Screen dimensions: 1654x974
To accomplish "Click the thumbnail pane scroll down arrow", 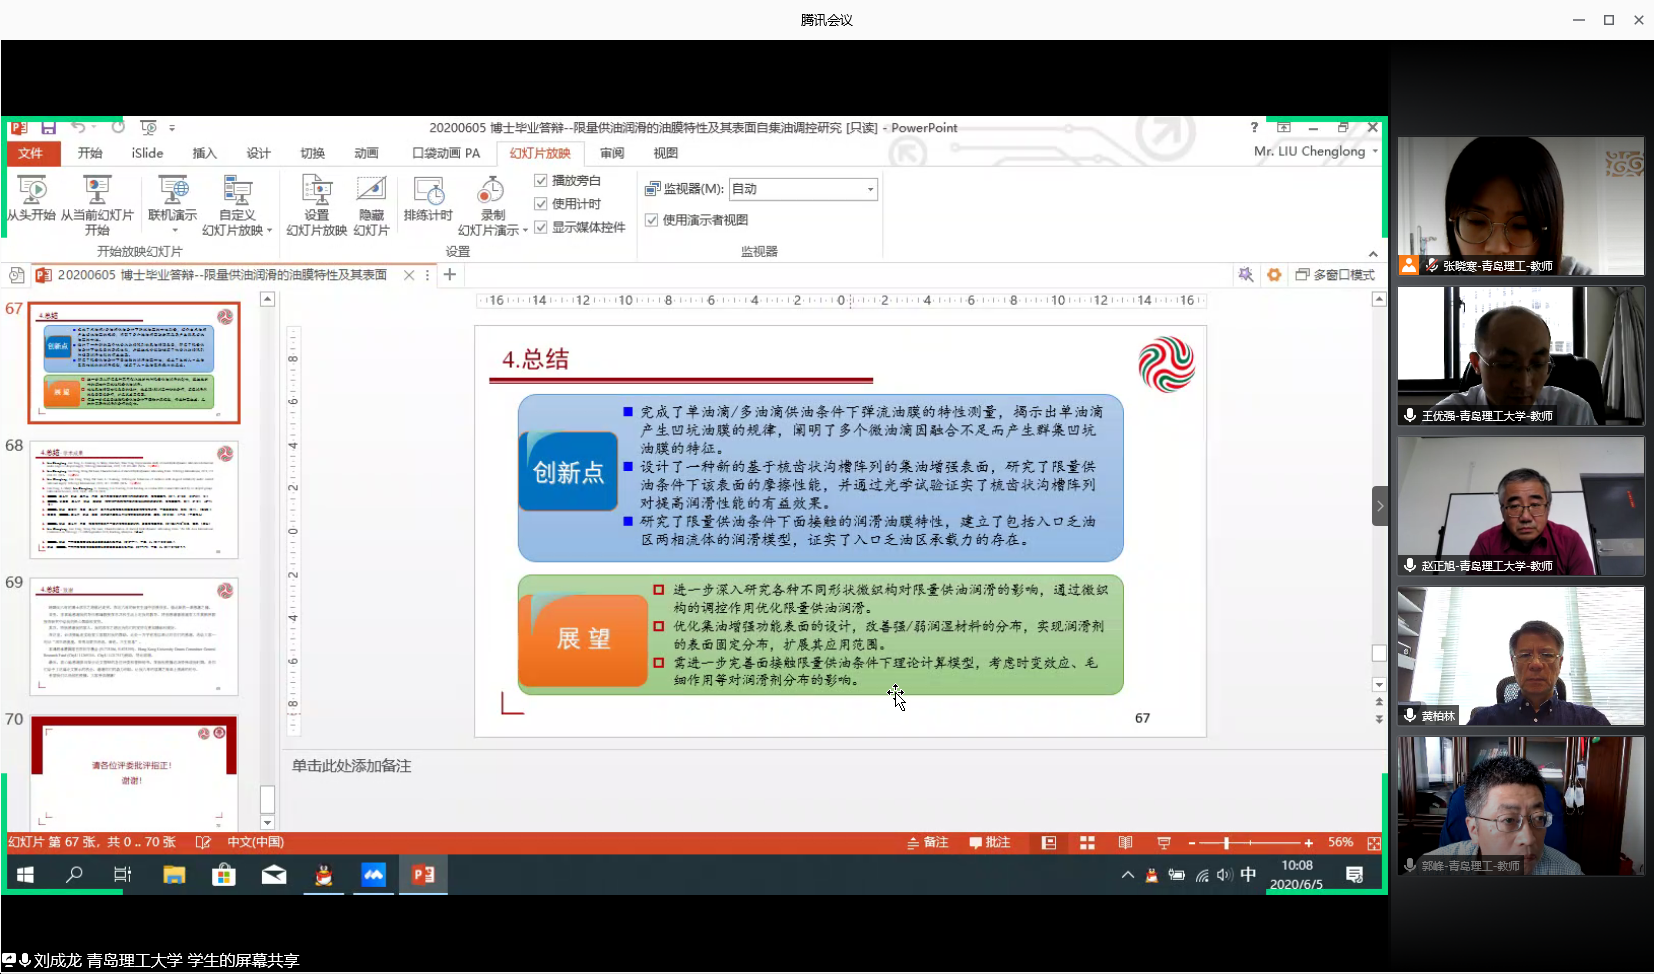I will coord(267,822).
